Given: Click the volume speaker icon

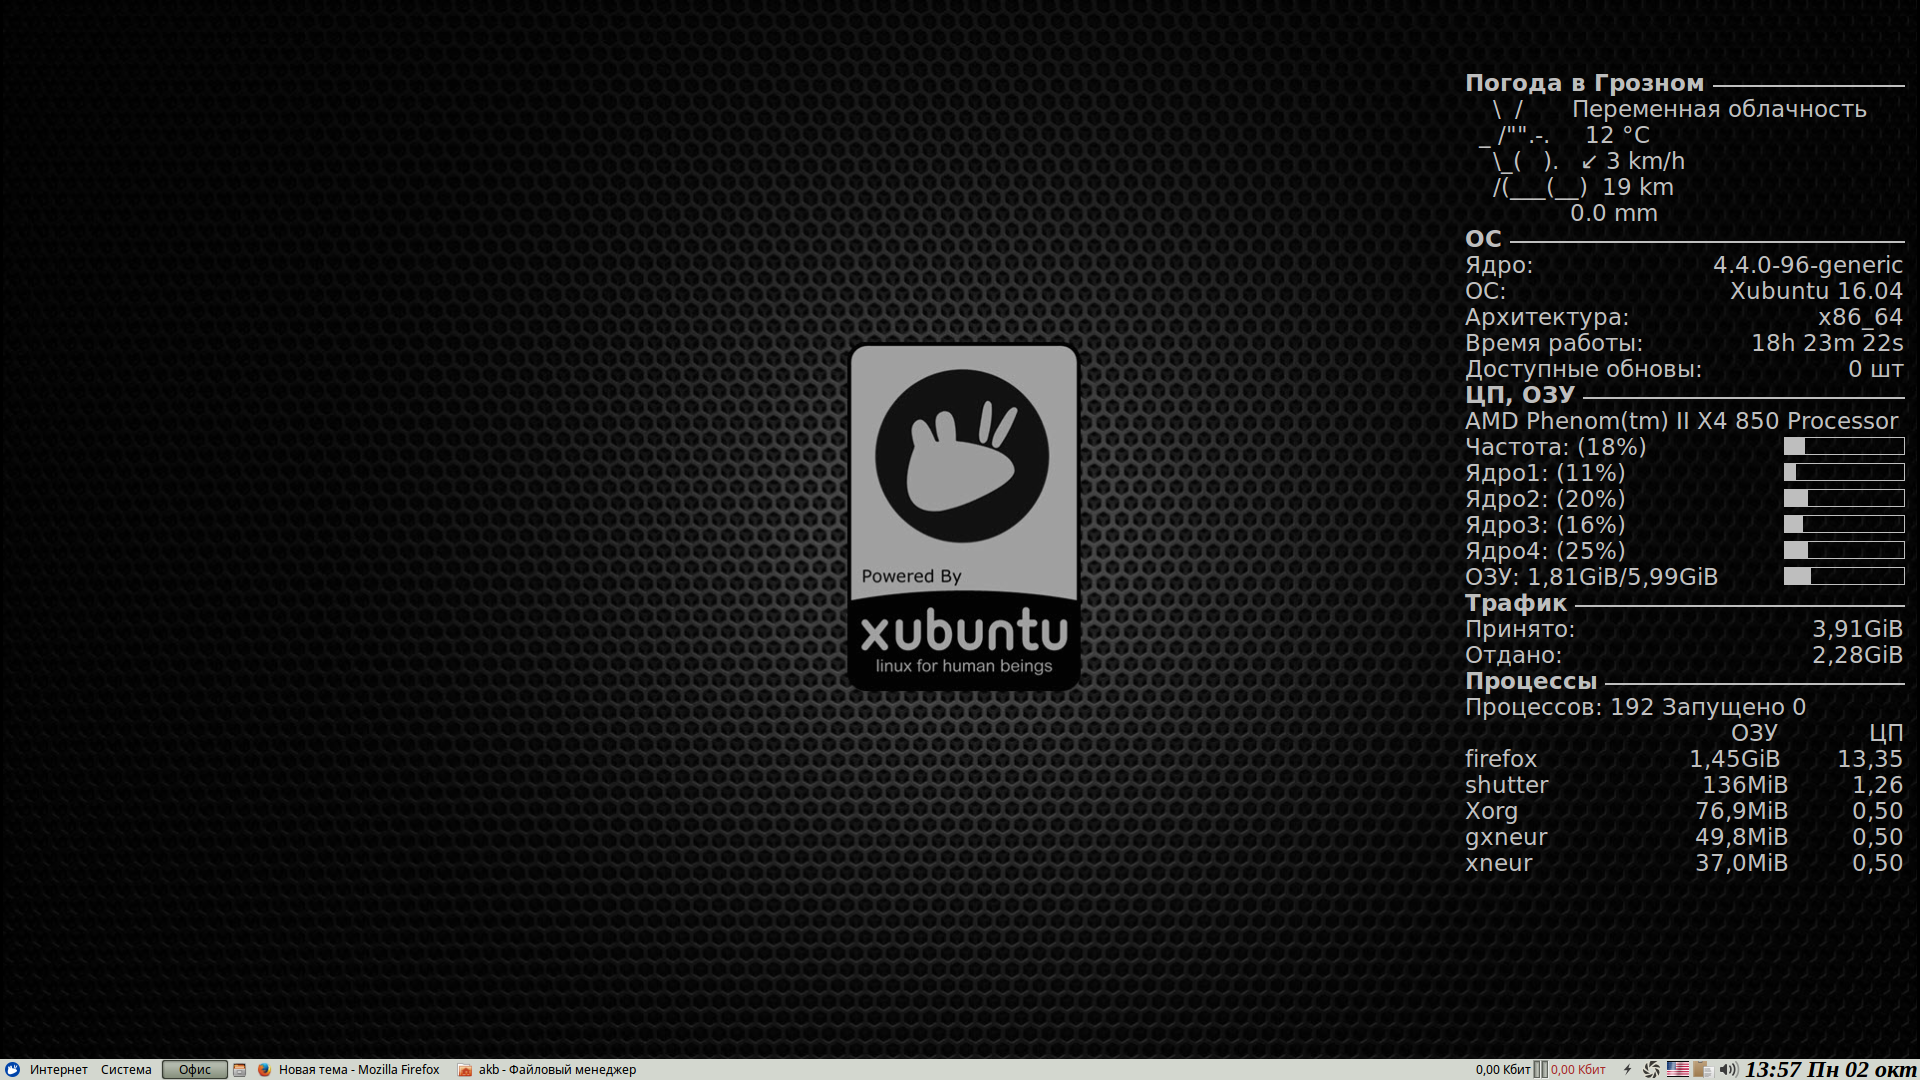Looking at the screenshot, I should tap(1728, 1069).
